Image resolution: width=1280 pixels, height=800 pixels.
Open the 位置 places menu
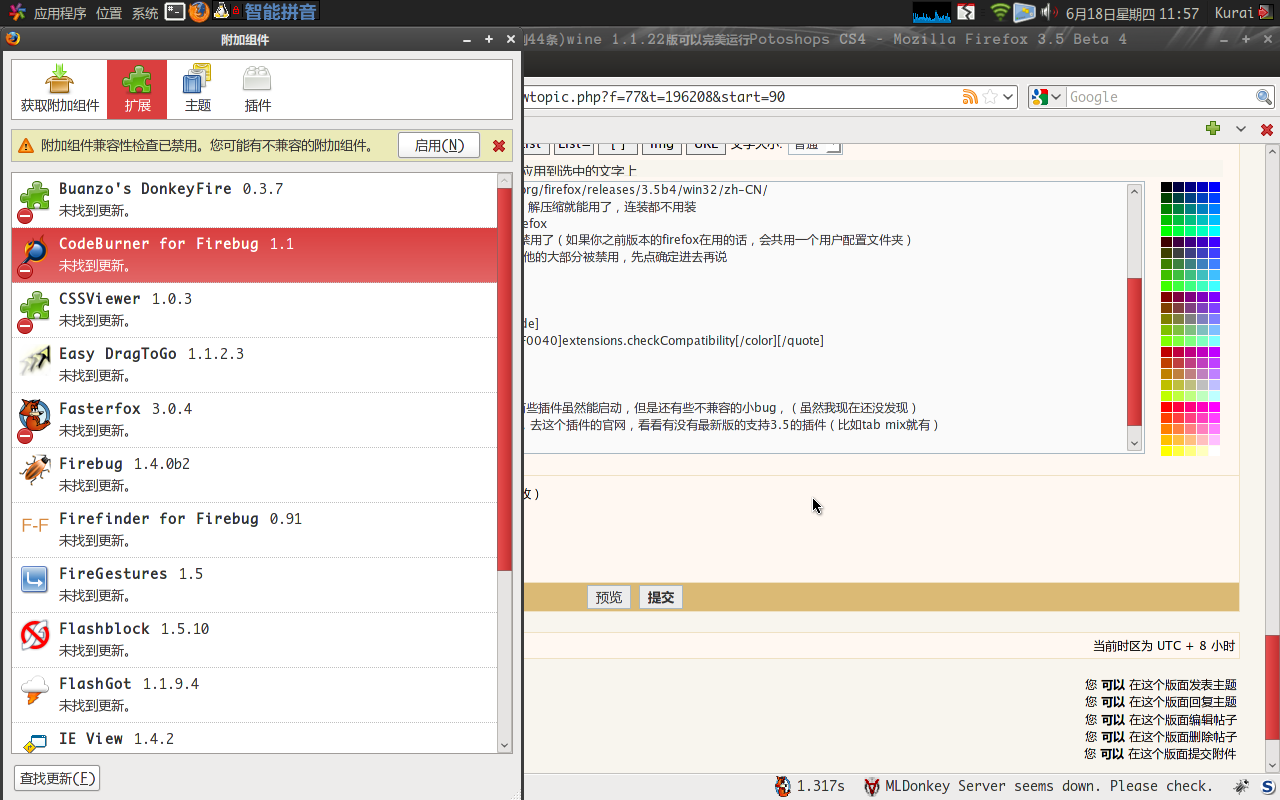coord(109,13)
